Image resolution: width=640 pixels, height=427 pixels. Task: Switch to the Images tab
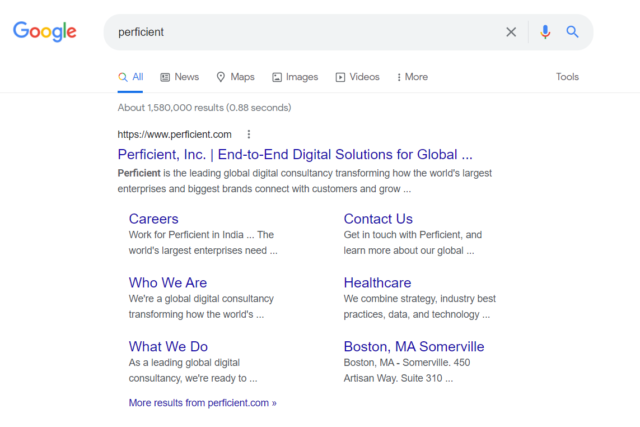[295, 77]
